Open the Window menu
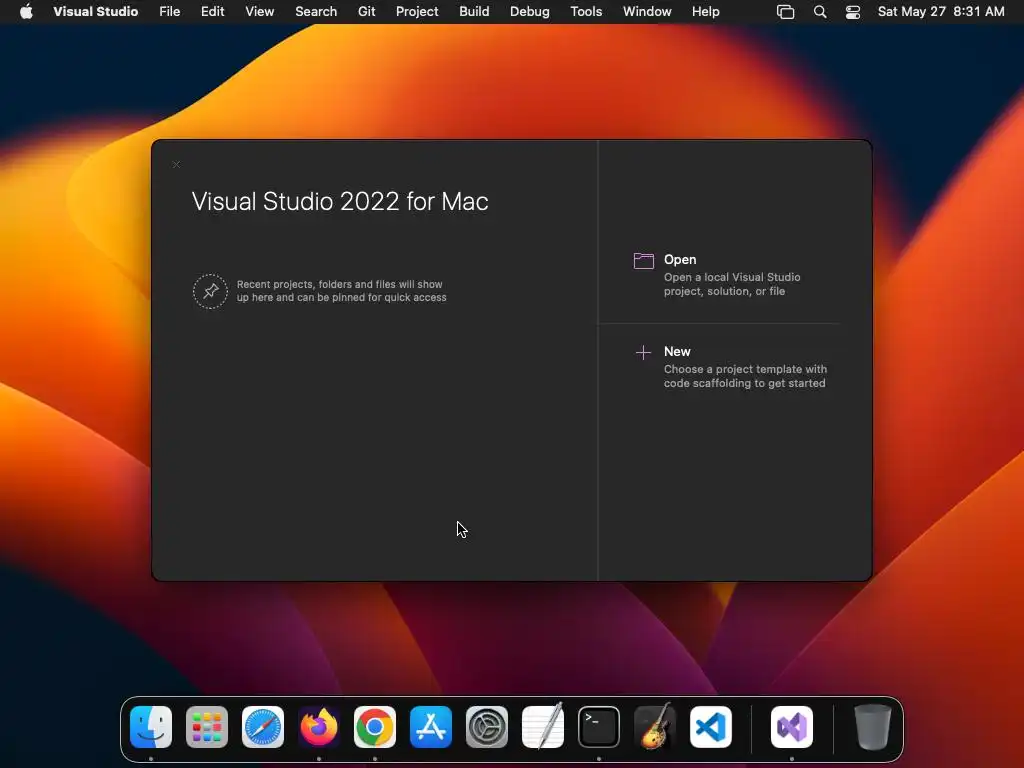Viewport: 1024px width, 768px height. [x=647, y=12]
